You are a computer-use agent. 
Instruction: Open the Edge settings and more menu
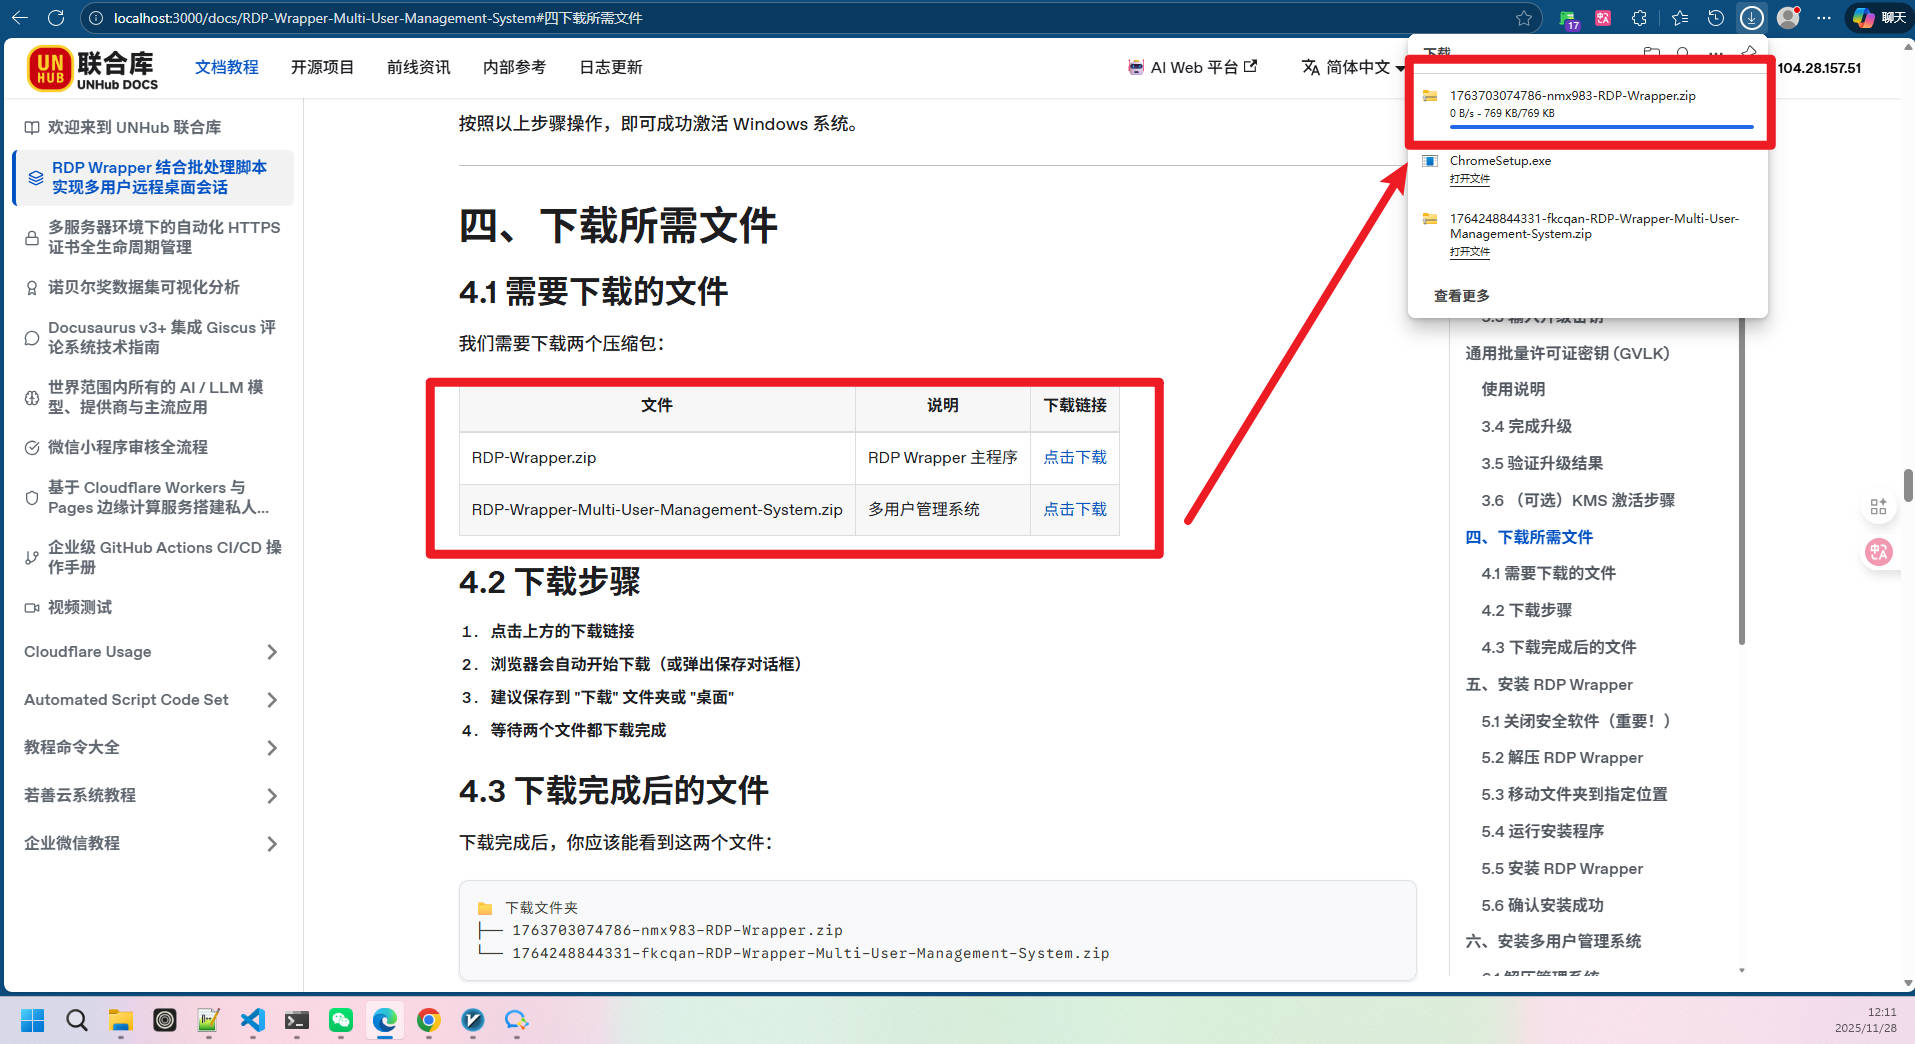(1824, 18)
